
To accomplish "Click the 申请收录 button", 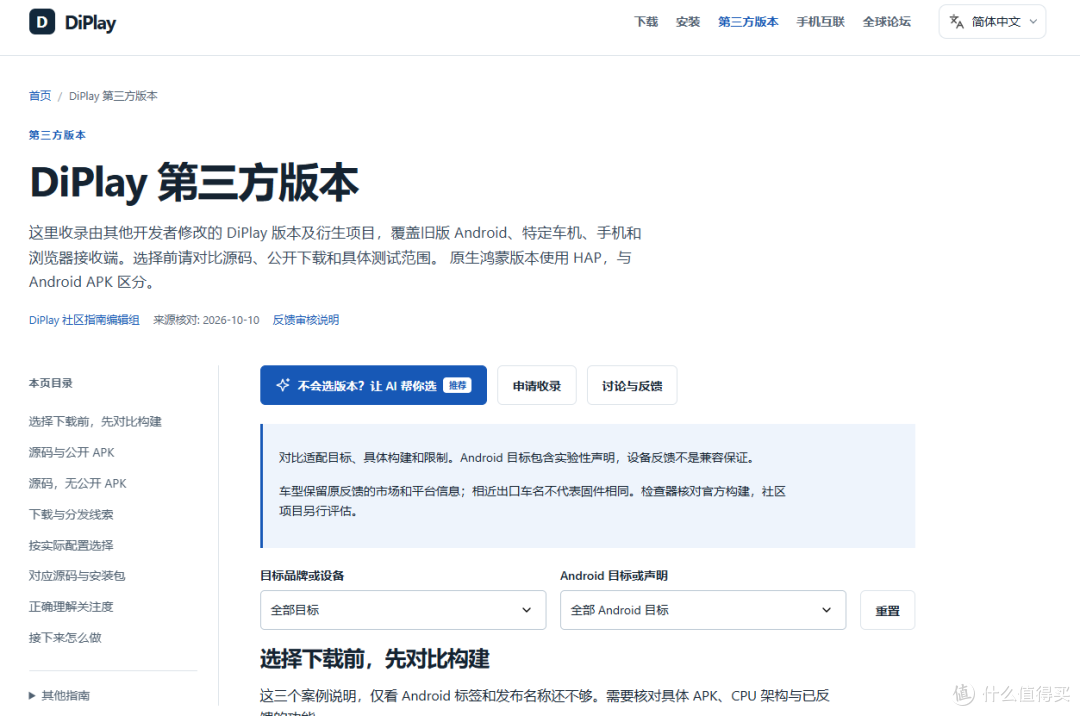I will (x=537, y=386).
